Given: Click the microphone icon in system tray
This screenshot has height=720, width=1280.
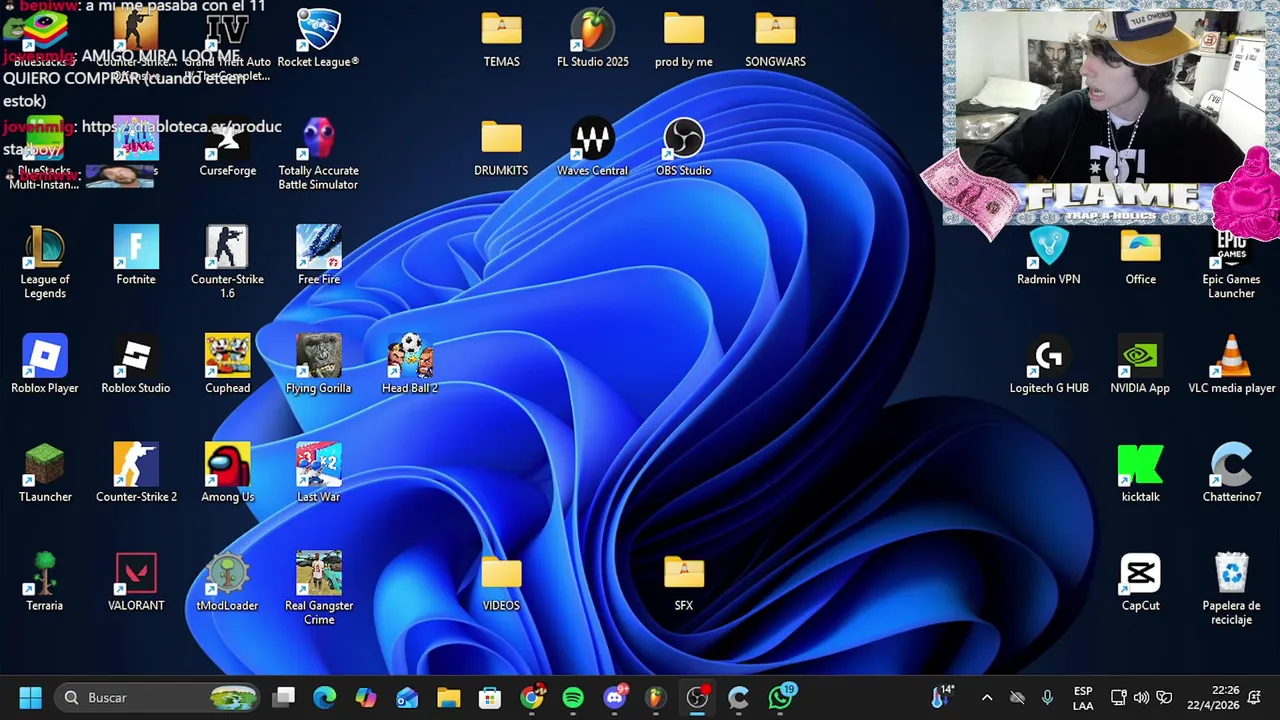Looking at the screenshot, I should 1047,697.
